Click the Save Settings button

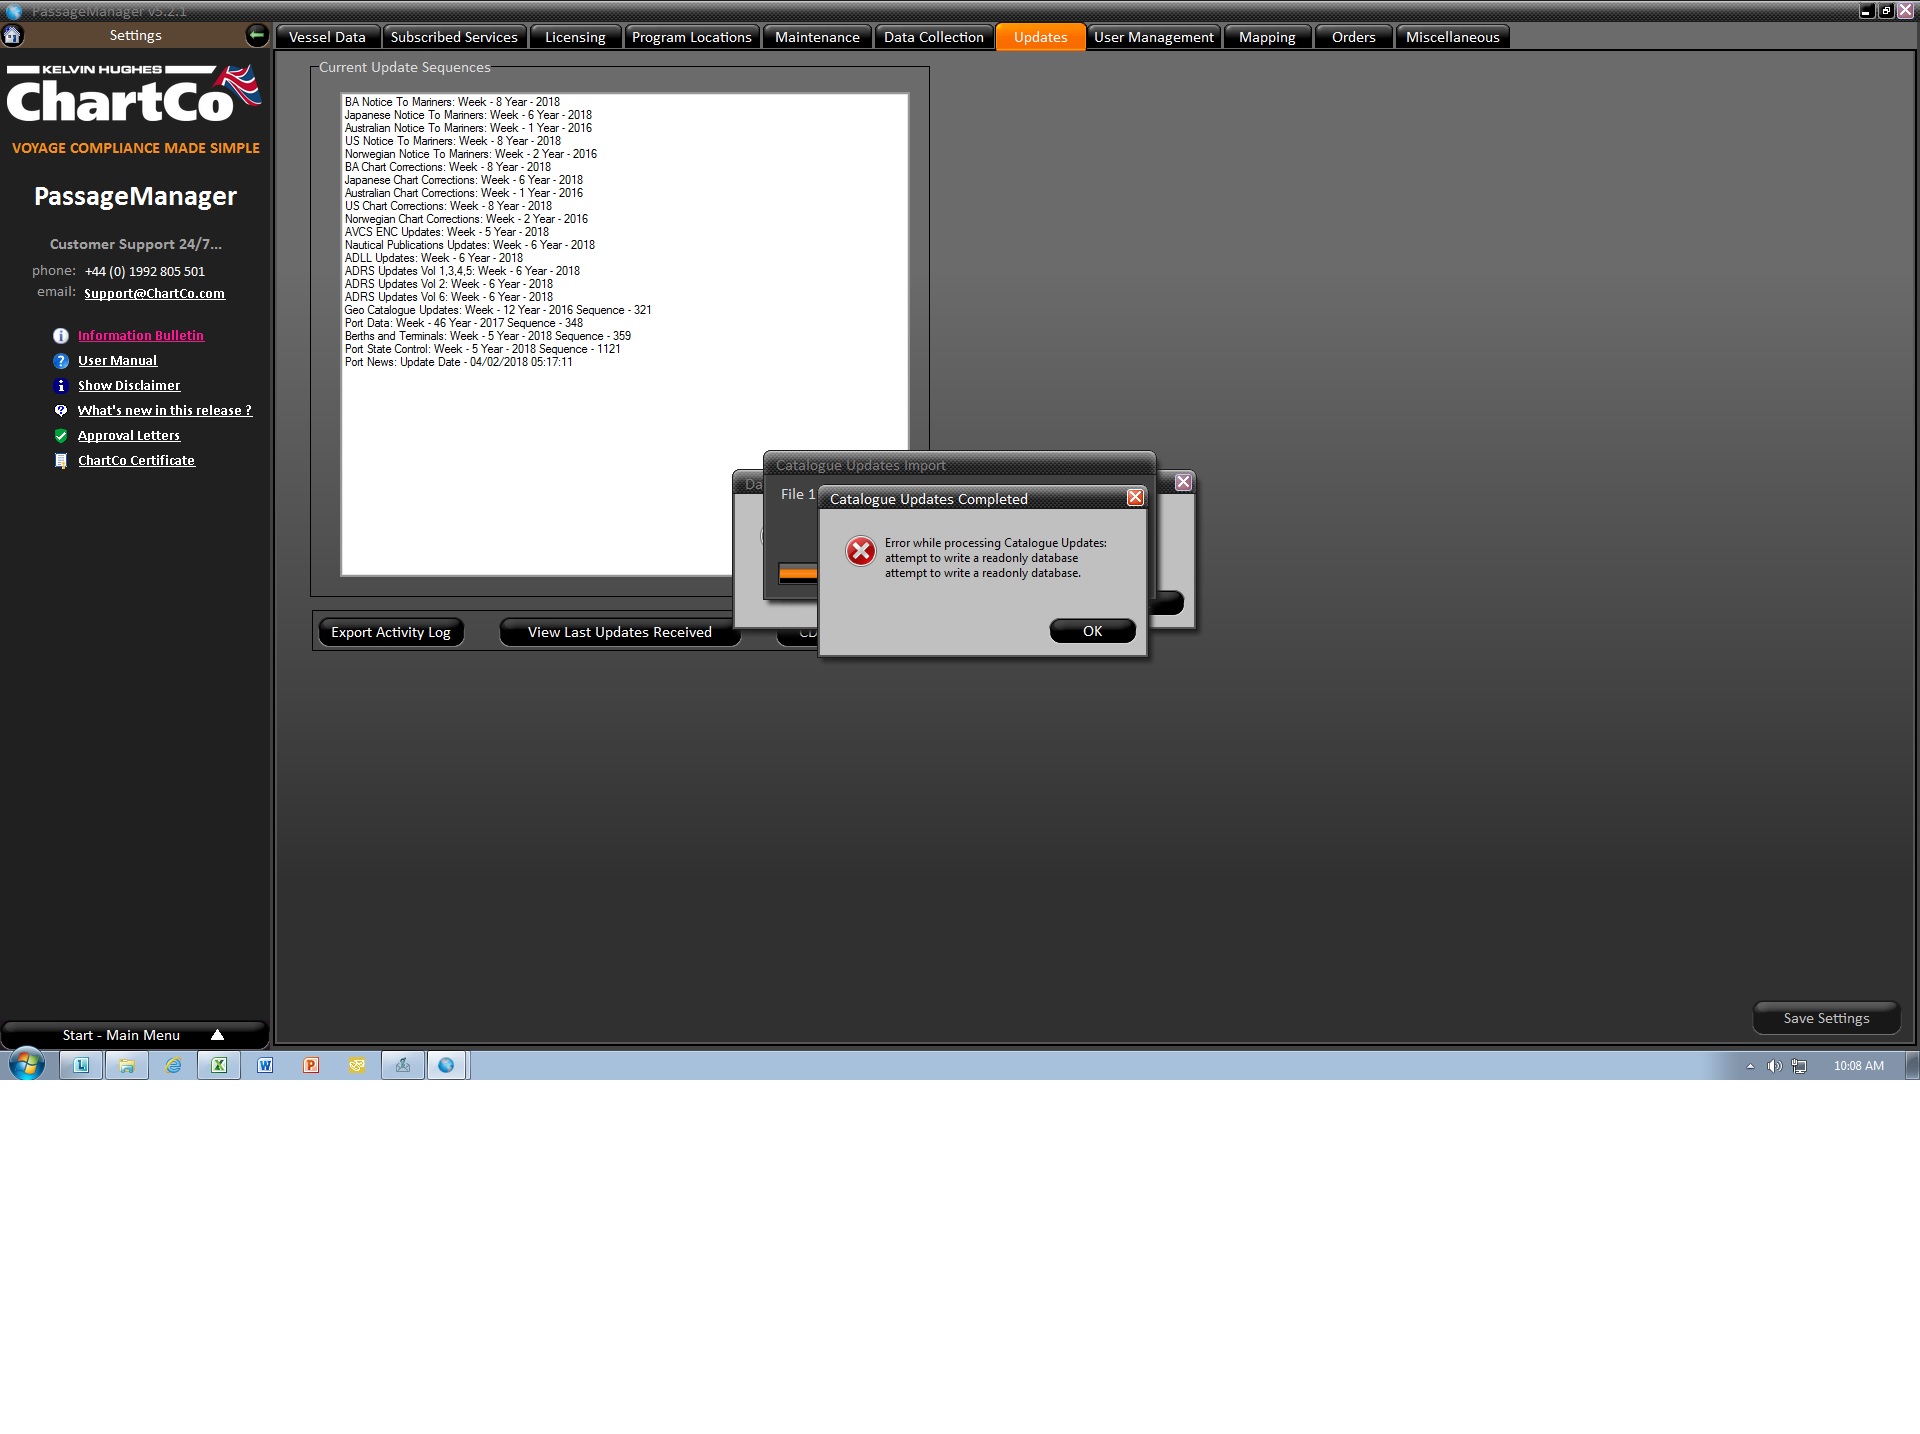click(1825, 1018)
